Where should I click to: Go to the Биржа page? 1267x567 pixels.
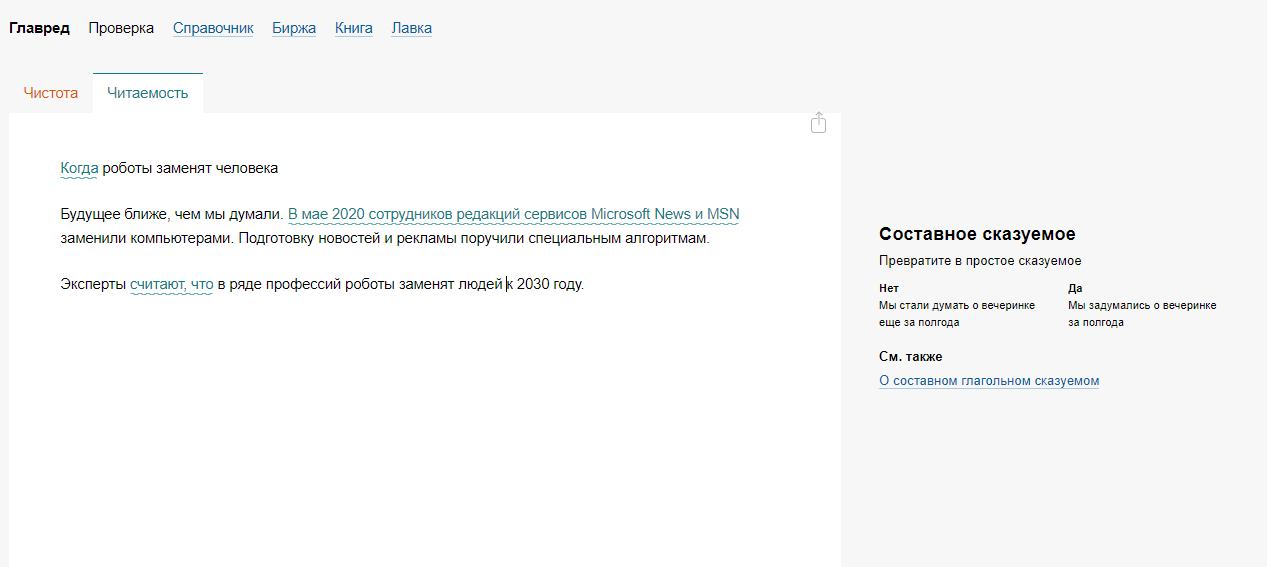[x=294, y=28]
